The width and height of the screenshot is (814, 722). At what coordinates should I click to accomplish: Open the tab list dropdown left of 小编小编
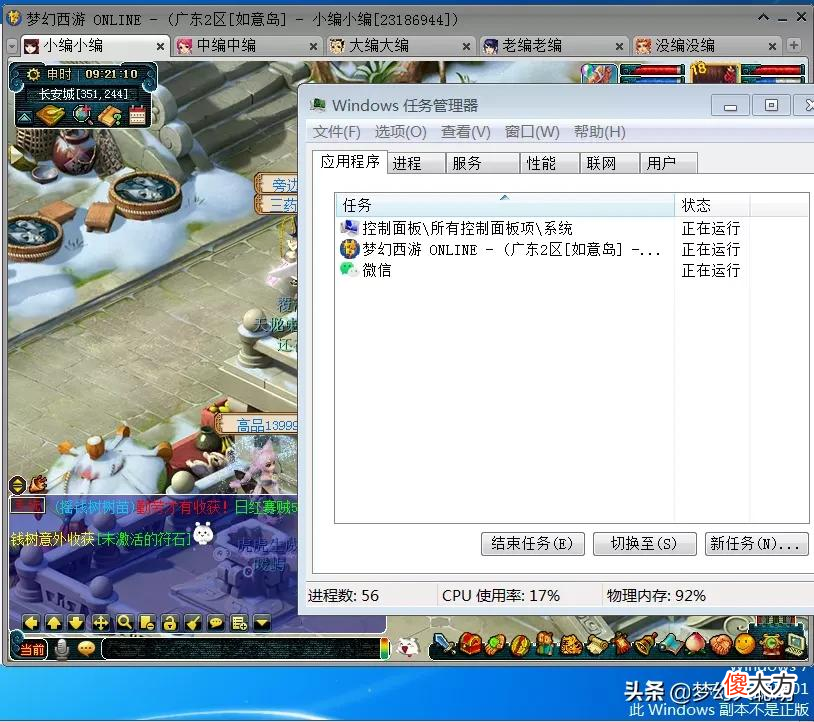[x=12, y=47]
